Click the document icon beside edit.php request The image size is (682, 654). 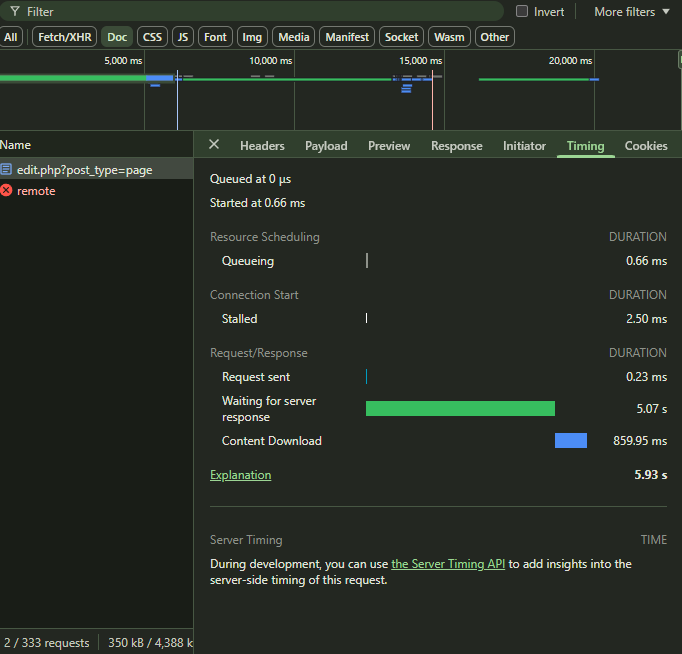click(7, 170)
